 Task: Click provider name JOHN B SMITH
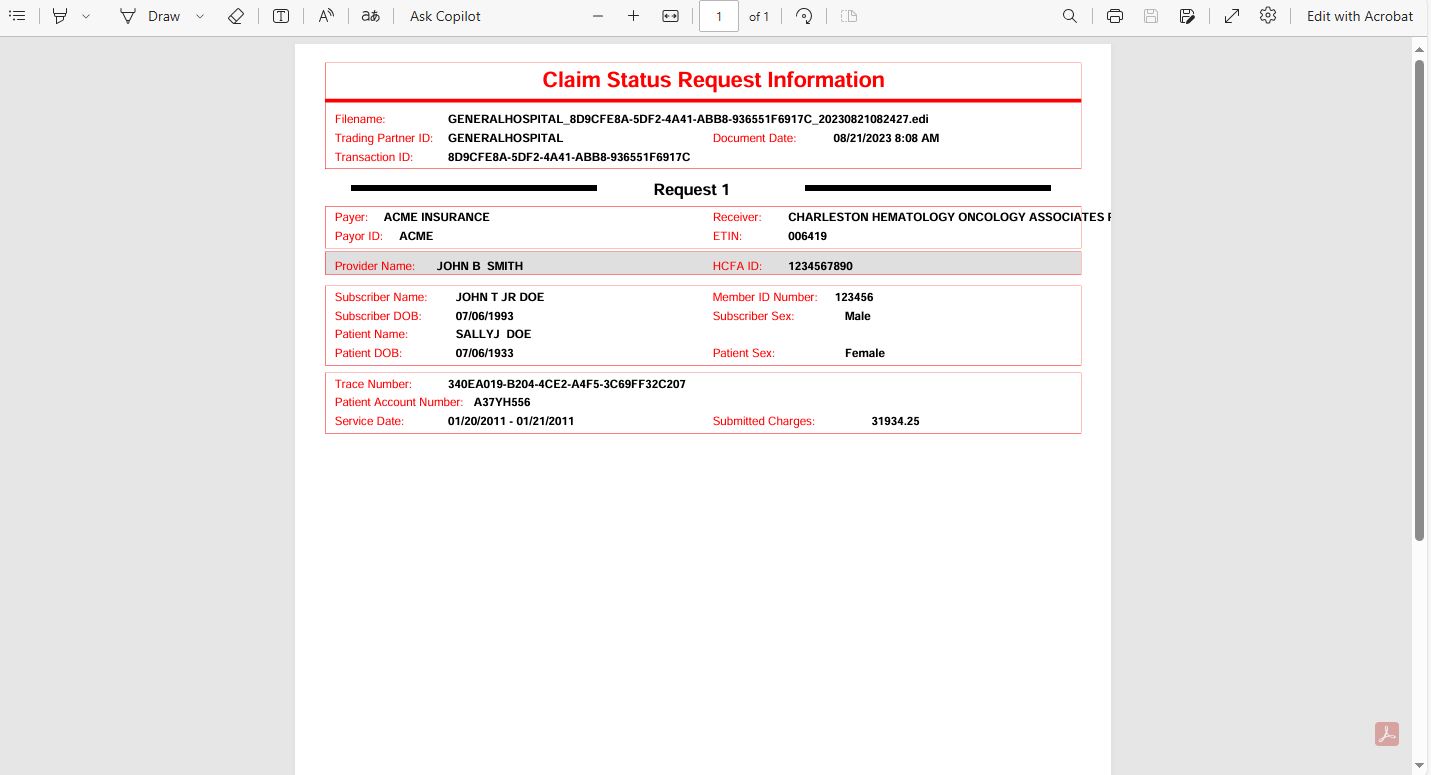click(x=480, y=266)
